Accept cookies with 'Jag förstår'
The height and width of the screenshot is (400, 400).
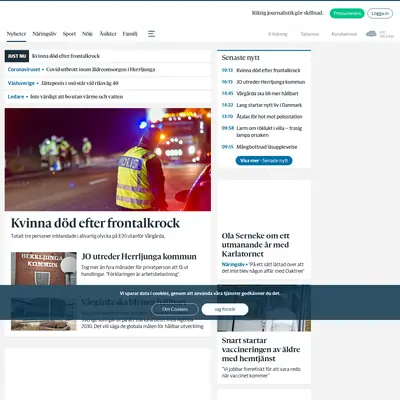(x=225, y=309)
